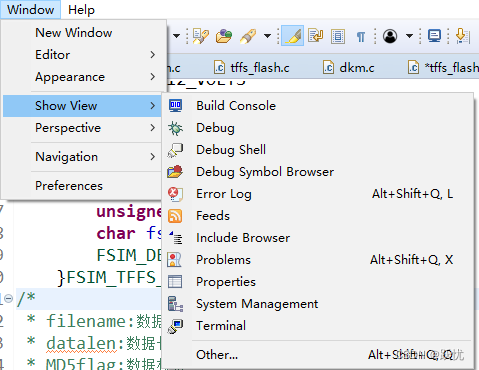479x370 pixels.
Task: Expand the Navigation submenu
Action: click(x=83, y=157)
